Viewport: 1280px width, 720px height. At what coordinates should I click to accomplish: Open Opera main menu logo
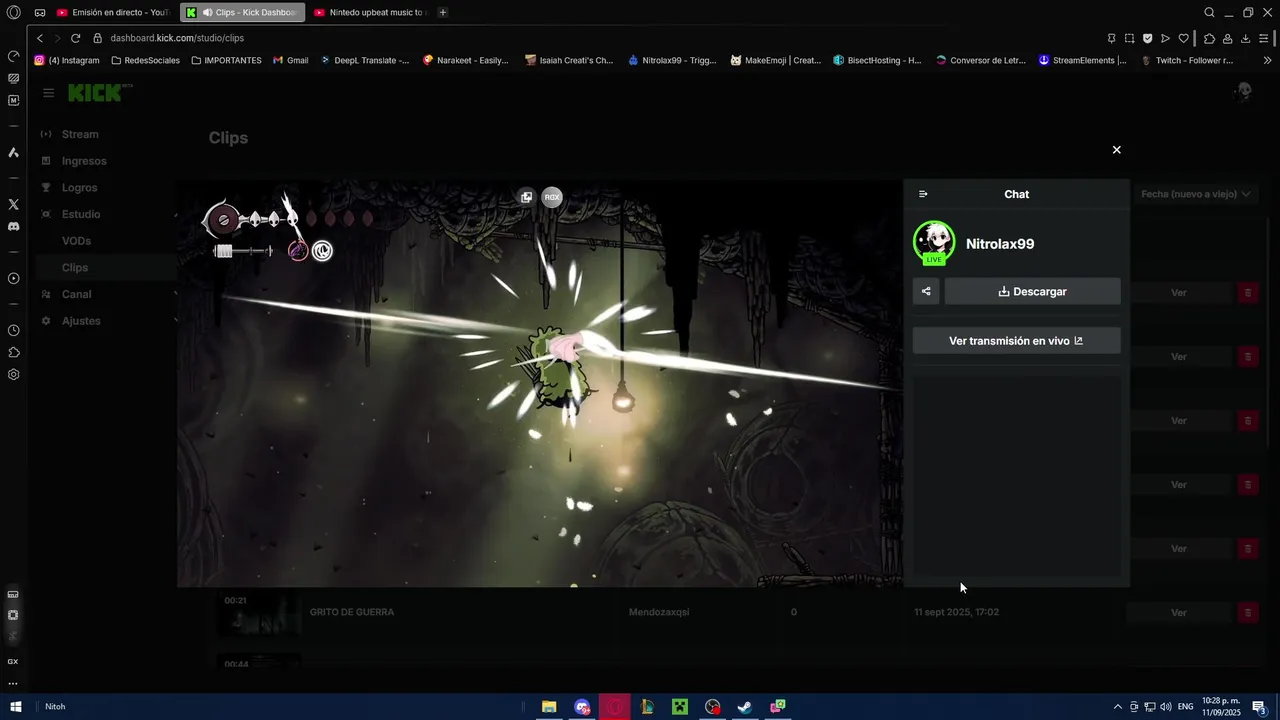pyautogui.click(x=13, y=12)
